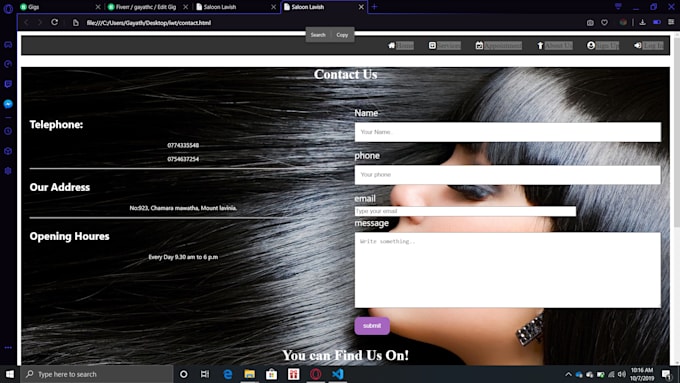This screenshot has width=680, height=383.
Task: Open the downloads icon in browser toolbar
Action: coord(643,22)
